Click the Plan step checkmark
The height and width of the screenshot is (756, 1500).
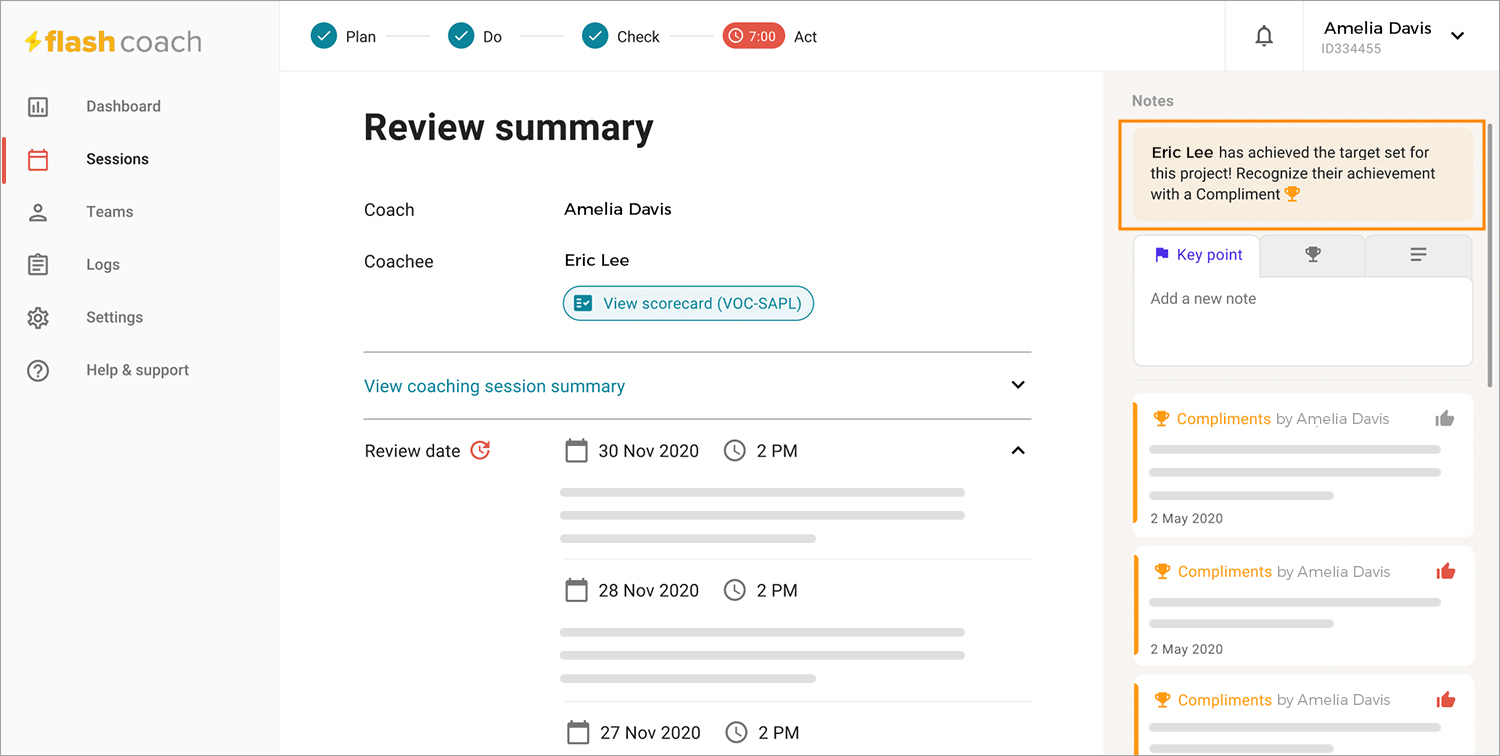(x=323, y=36)
